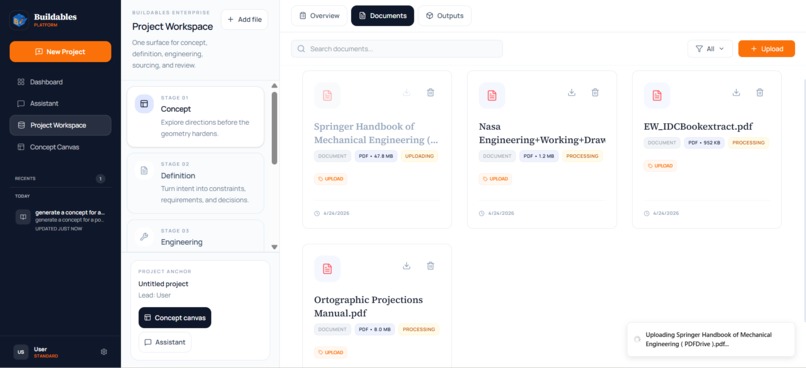Start a New Project
This screenshot has height=368, width=806.
point(60,51)
